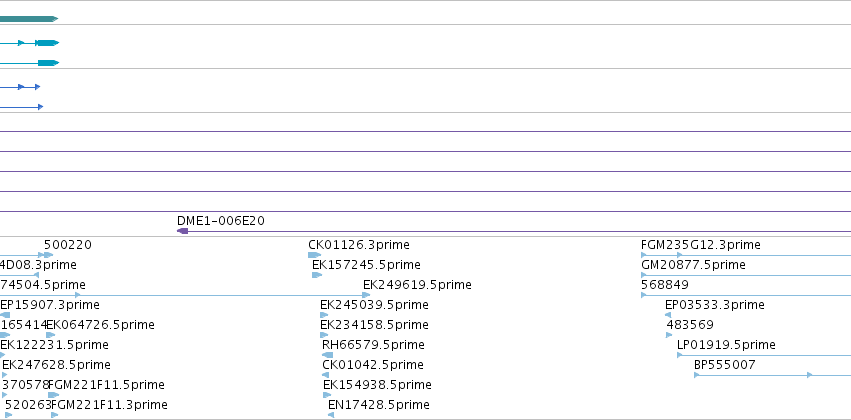Viewport: 851px width, 420px height.
Task: Click the partially visible 4D08.3prime label
Action: [x=38, y=265]
